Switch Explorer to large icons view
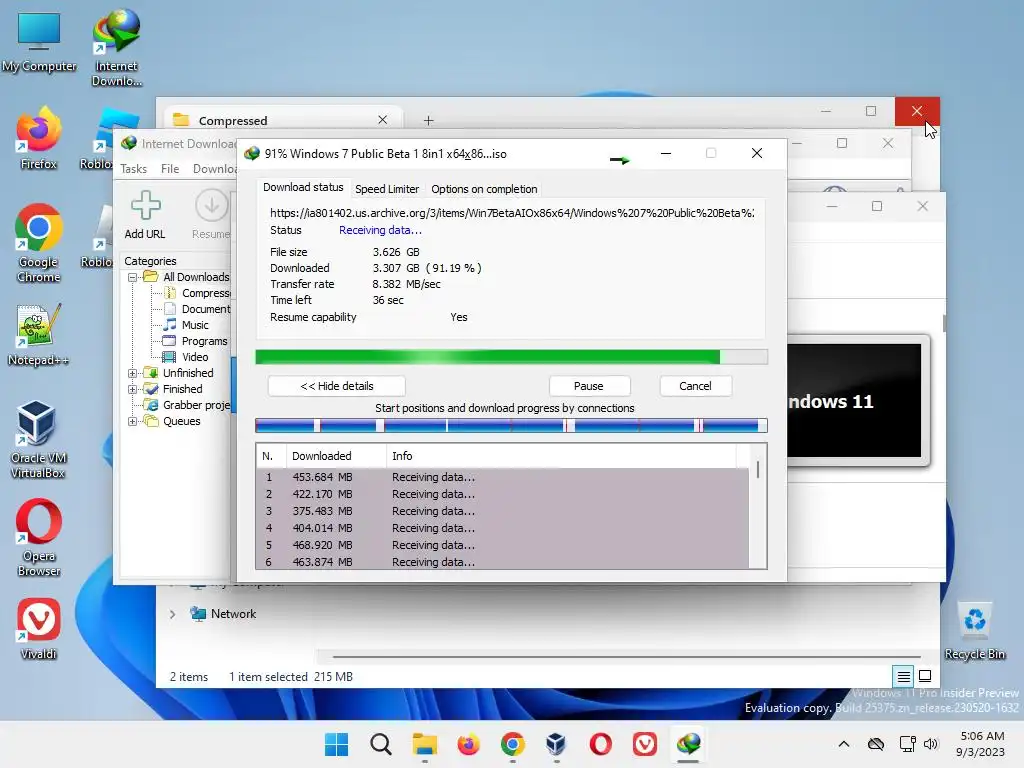The image size is (1024, 768). [x=925, y=676]
